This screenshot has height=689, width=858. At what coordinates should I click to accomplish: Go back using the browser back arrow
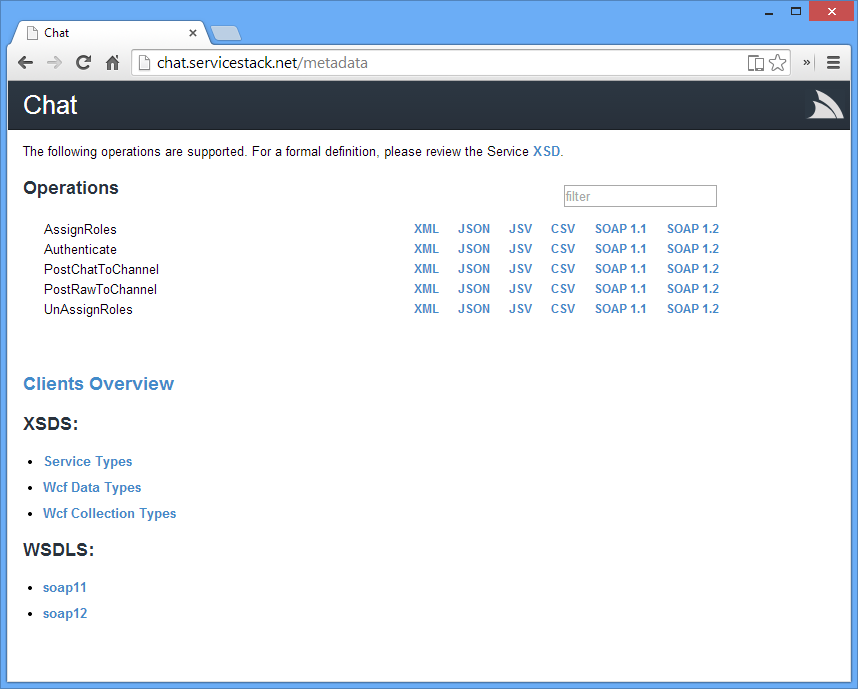tap(25, 63)
